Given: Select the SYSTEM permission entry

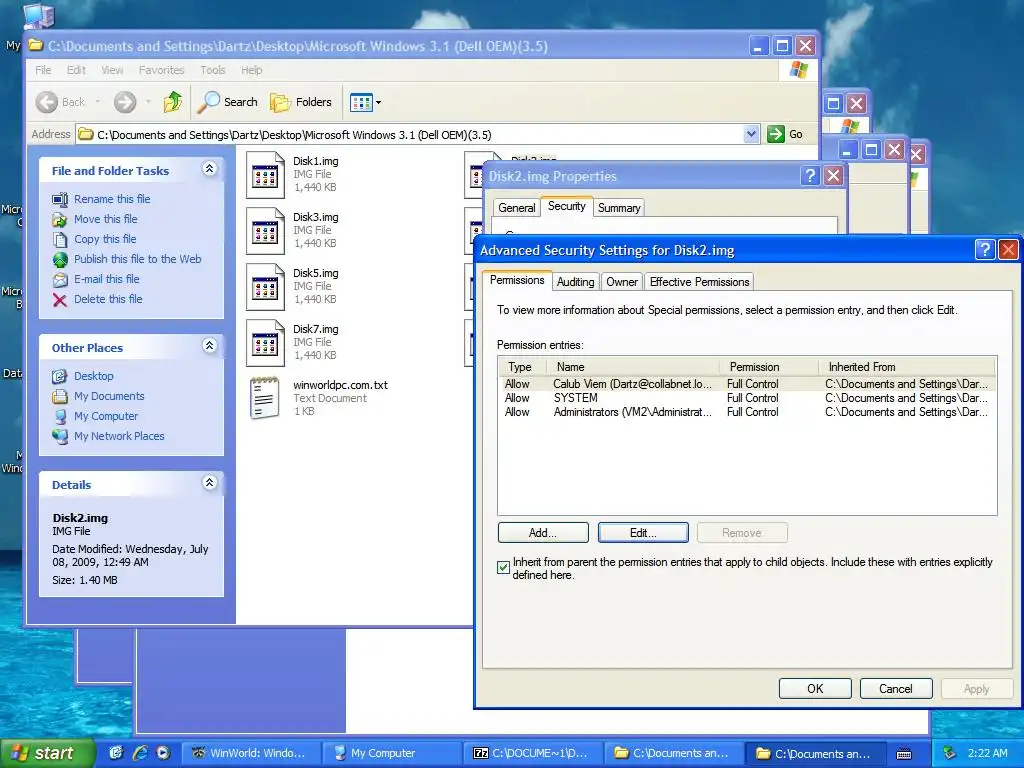Looking at the screenshot, I should point(747,398).
